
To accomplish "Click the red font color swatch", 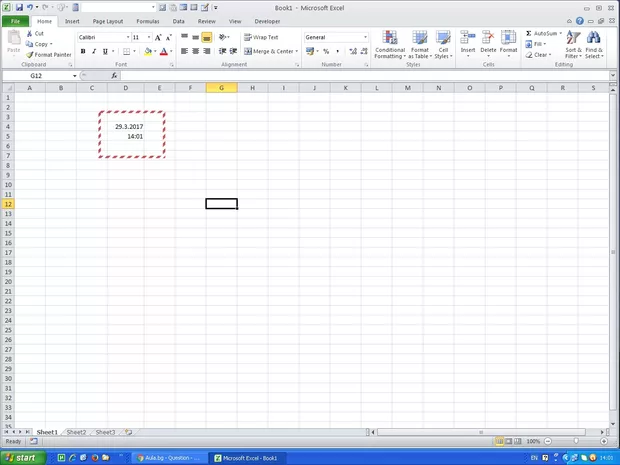I will coord(163,52).
